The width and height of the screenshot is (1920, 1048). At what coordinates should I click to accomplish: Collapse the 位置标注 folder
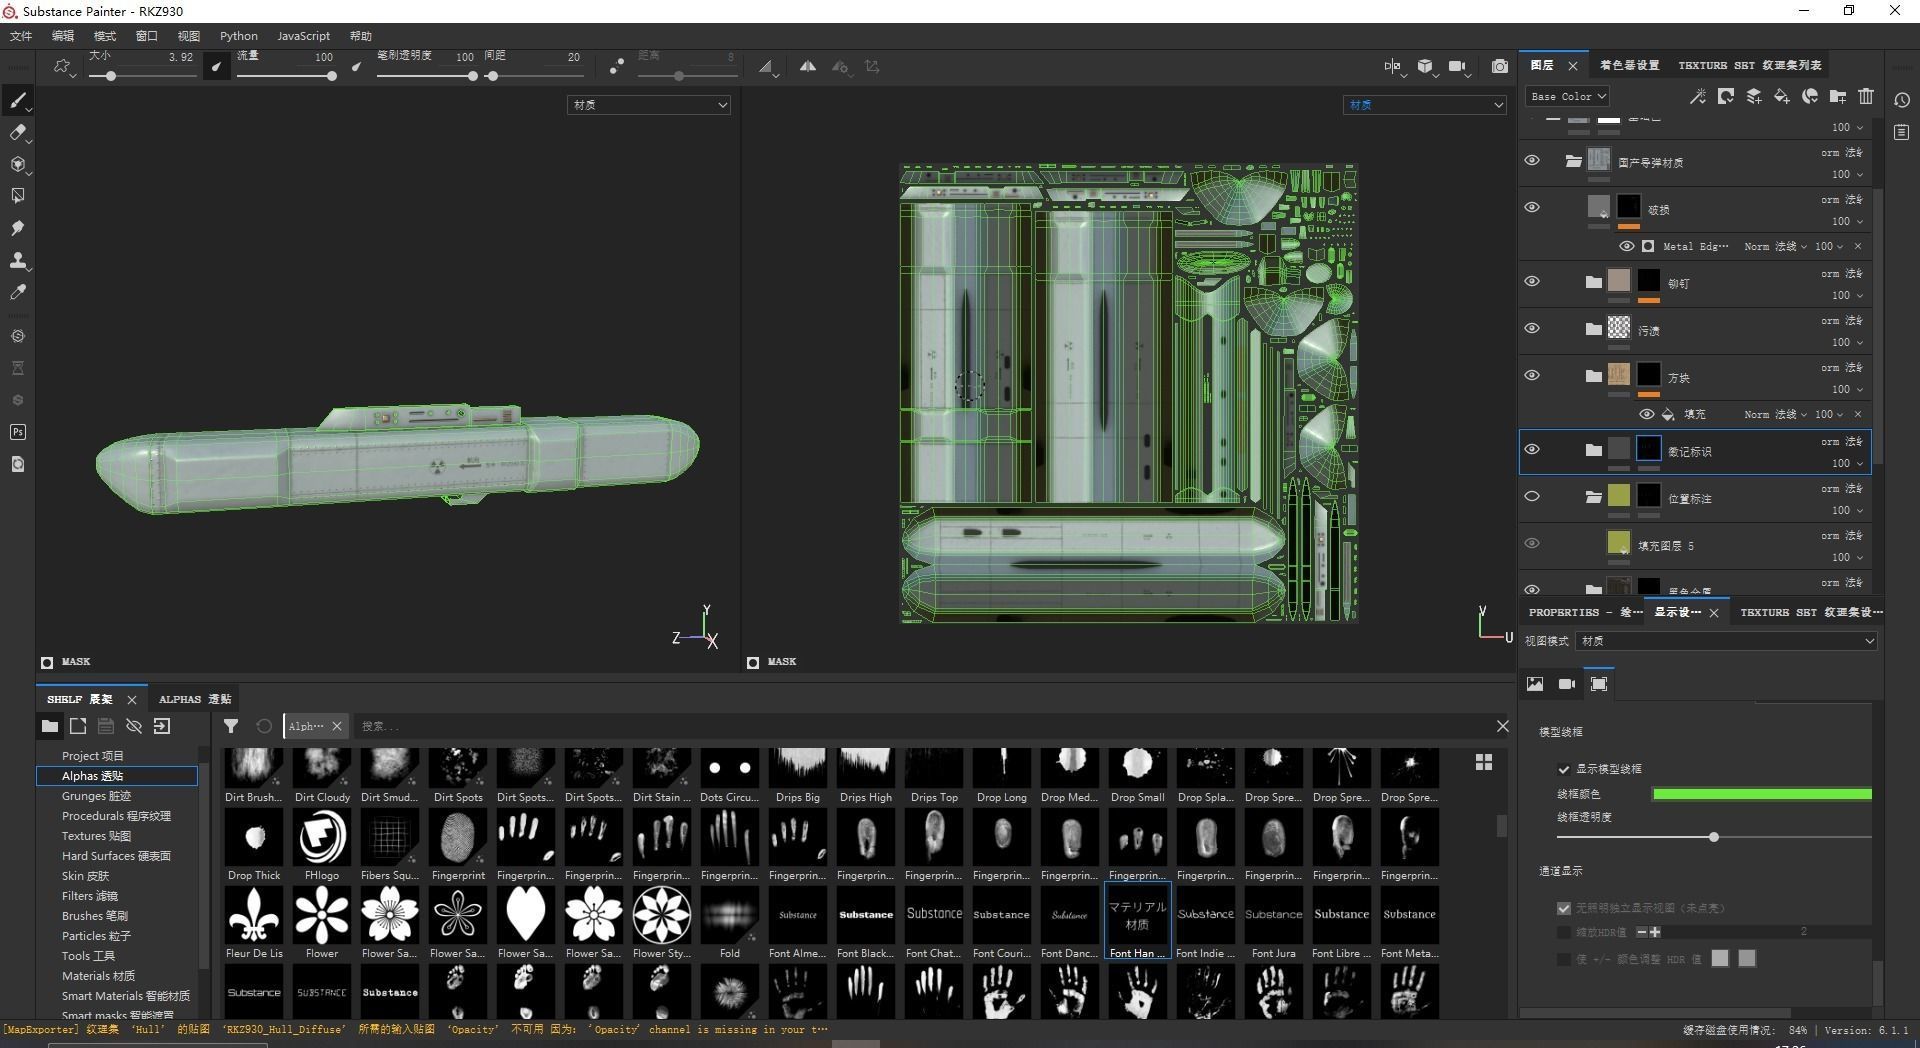pos(1594,497)
